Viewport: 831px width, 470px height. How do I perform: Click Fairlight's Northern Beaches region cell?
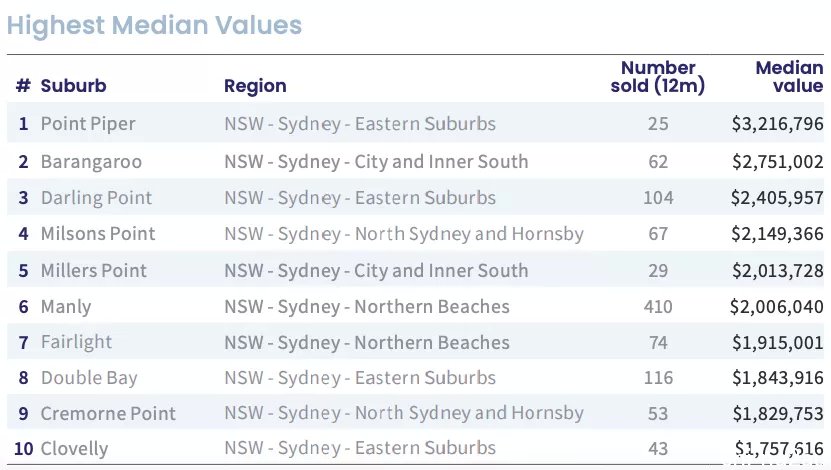coord(367,343)
